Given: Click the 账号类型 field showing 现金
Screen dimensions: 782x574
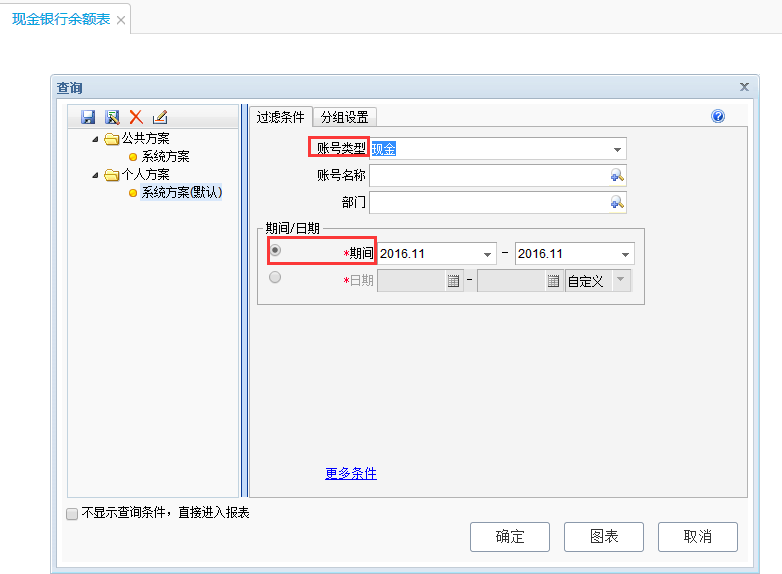Looking at the screenshot, I should click(x=498, y=149).
